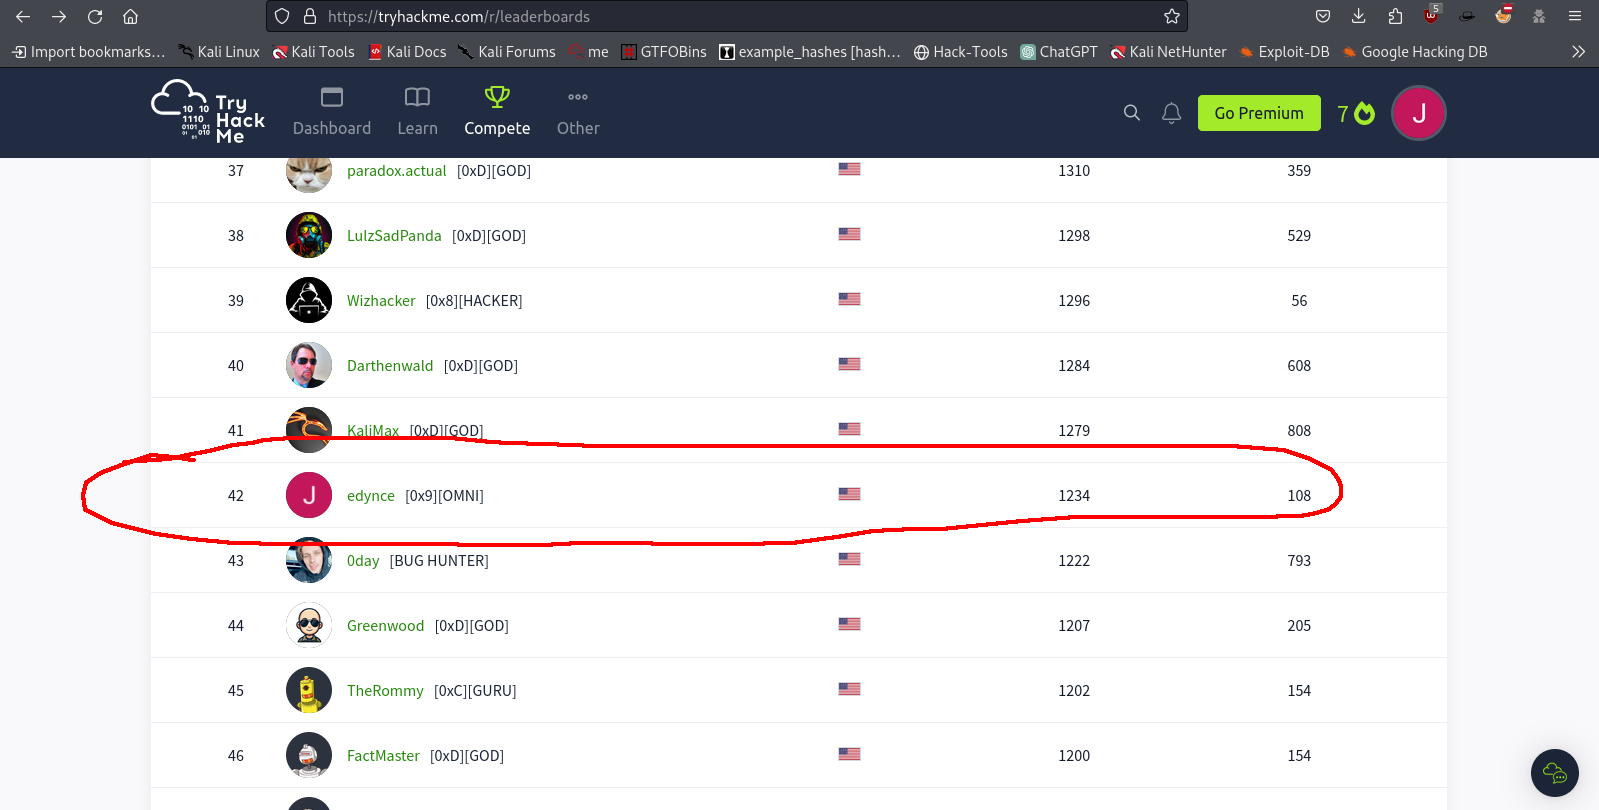The image size is (1599, 810).
Task: Click the search magnifier icon in navbar
Action: (1131, 113)
